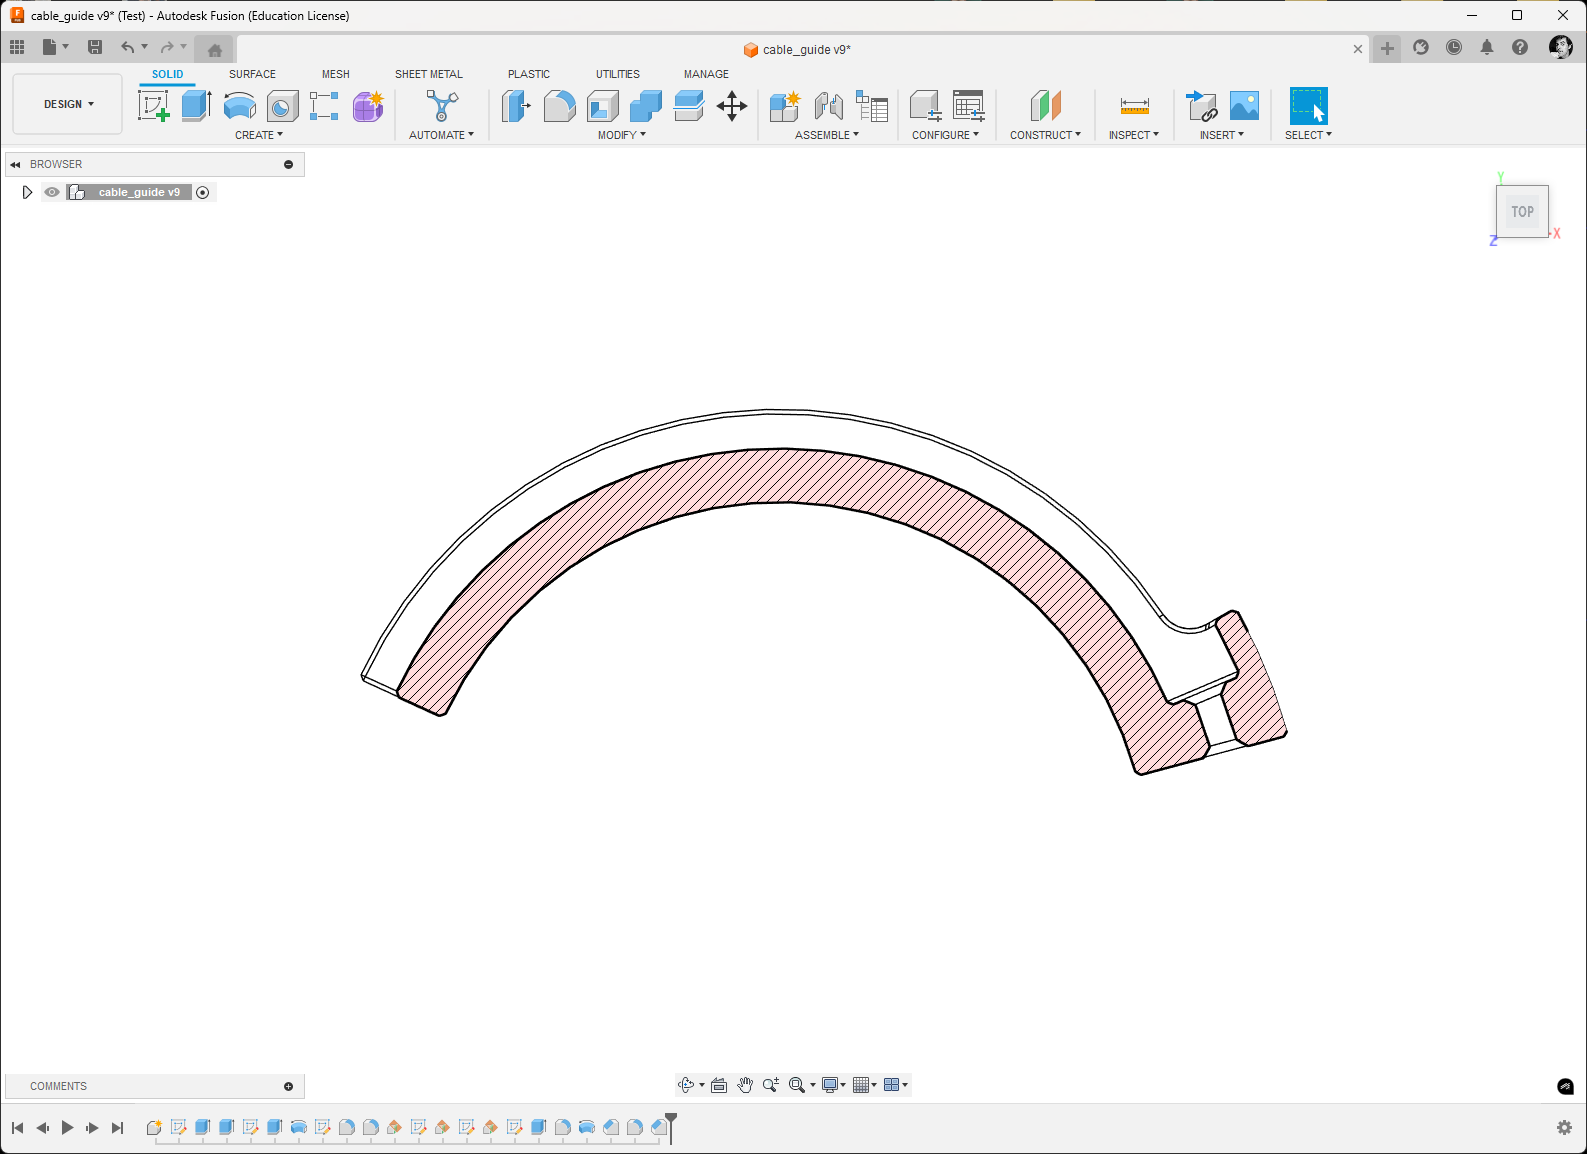Save the document with the floppy icon
1587x1154 pixels.
(x=95, y=47)
